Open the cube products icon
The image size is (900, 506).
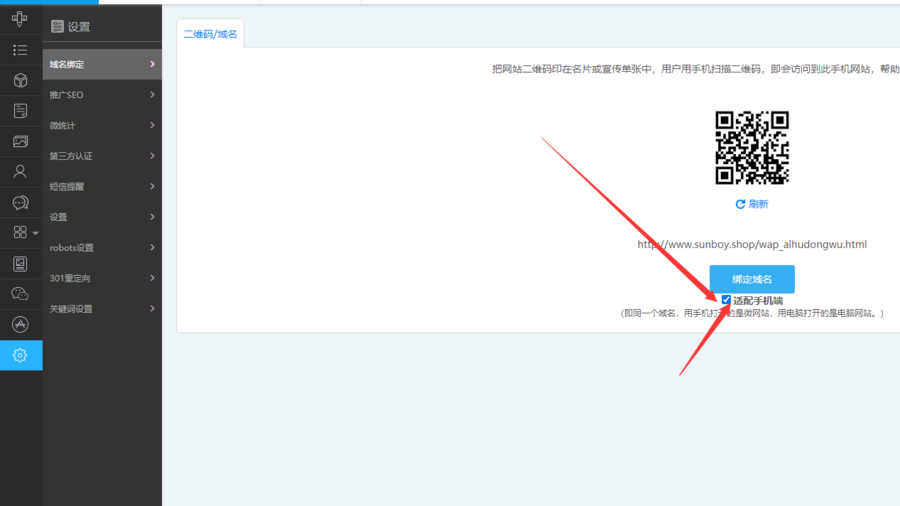click(20, 80)
